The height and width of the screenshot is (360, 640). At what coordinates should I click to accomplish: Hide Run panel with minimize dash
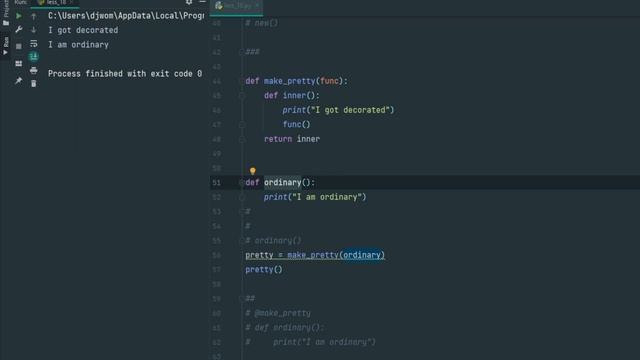pyautogui.click(x=202, y=2)
